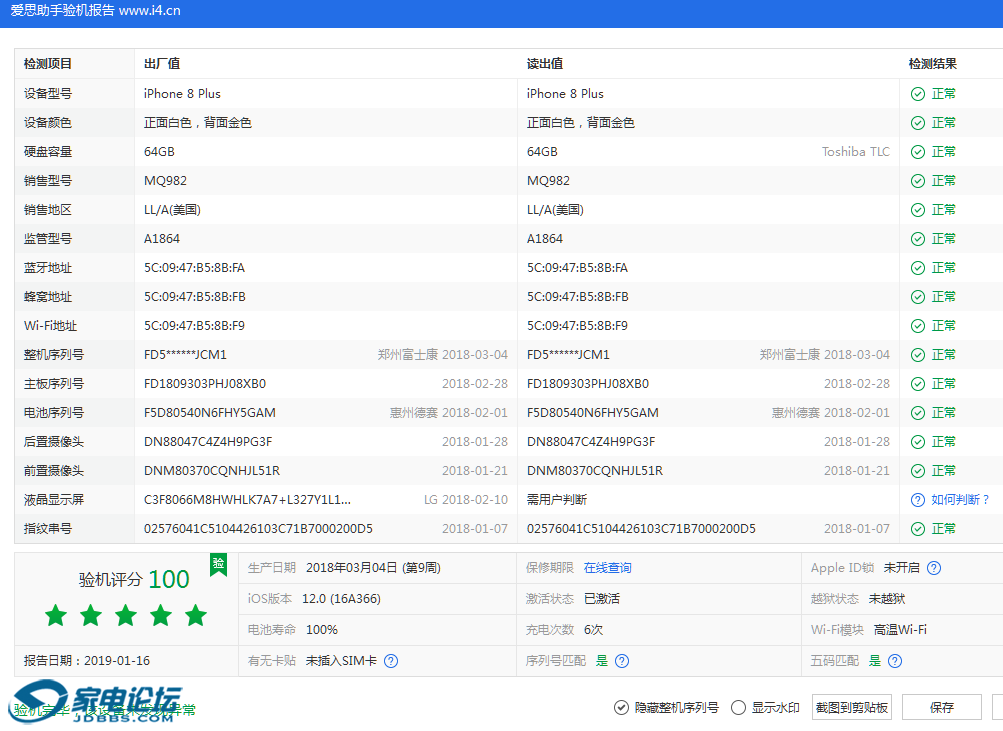Select 报告日期：2019-01-16 text
Image resolution: width=1003 pixels, height=731 pixels.
[x=87, y=661]
